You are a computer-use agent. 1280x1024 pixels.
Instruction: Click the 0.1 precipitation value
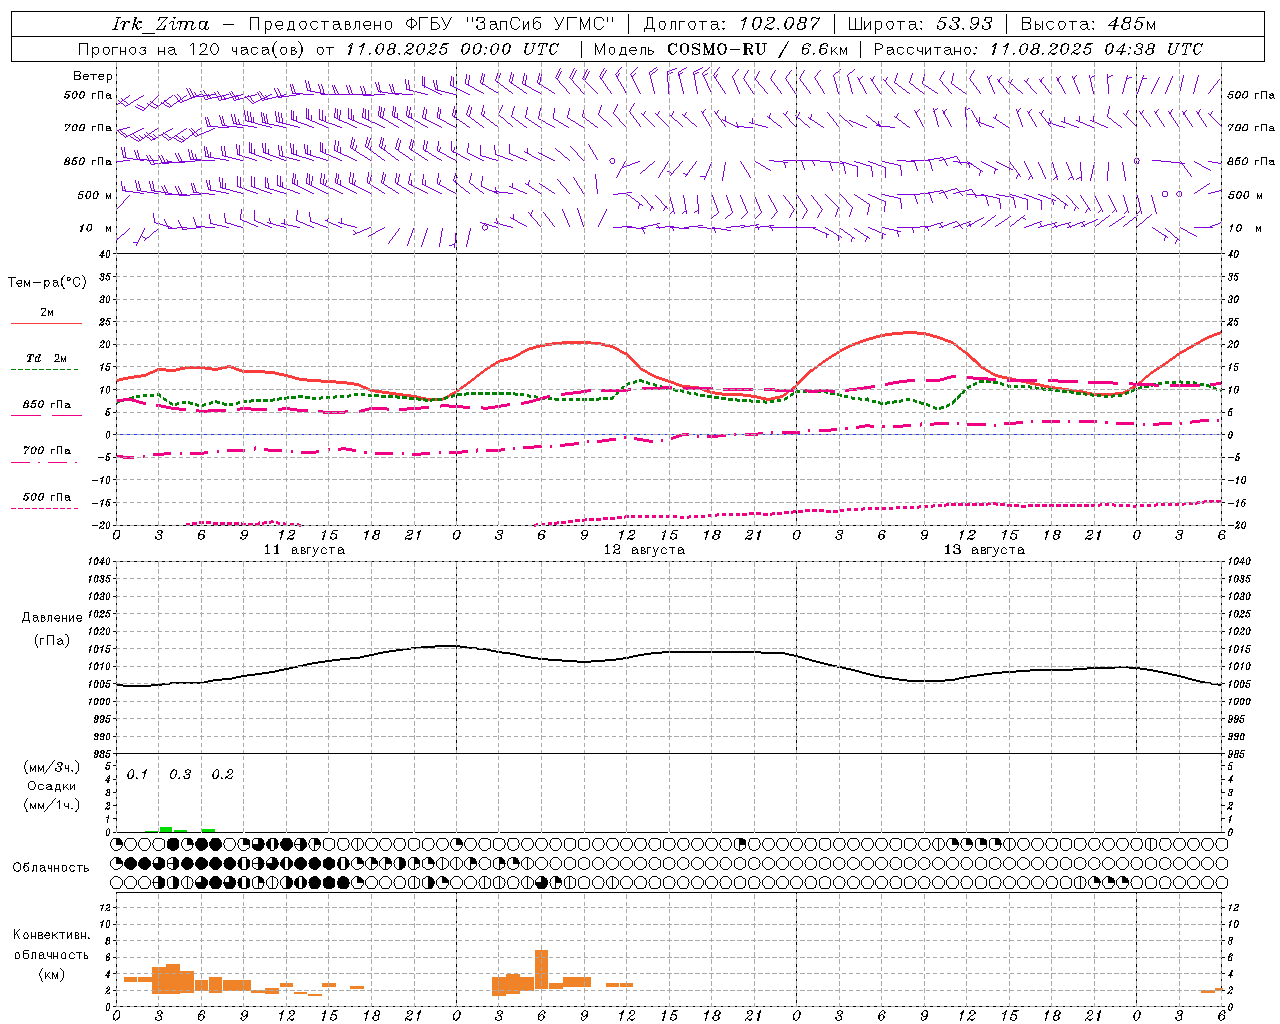coord(137,774)
